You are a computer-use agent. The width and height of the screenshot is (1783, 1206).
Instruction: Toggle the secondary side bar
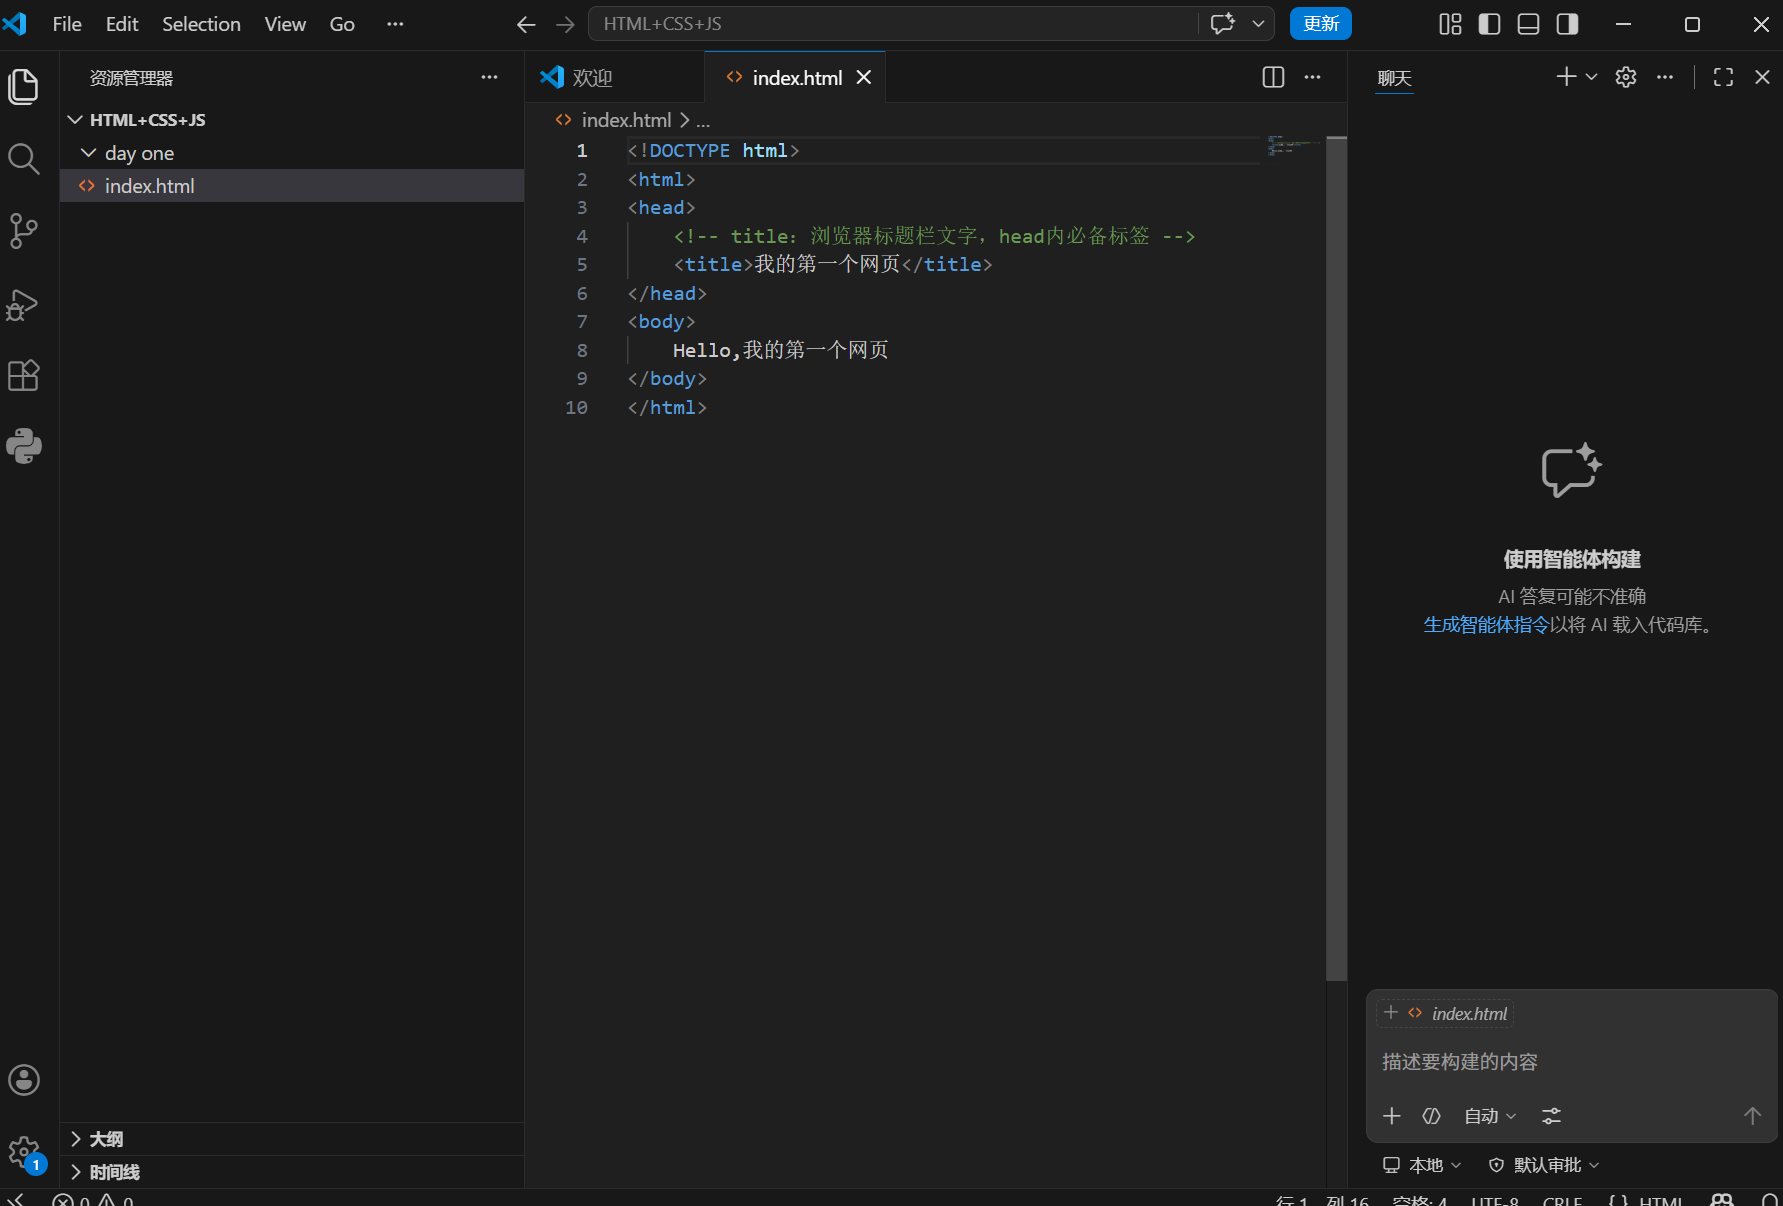(x=1567, y=24)
